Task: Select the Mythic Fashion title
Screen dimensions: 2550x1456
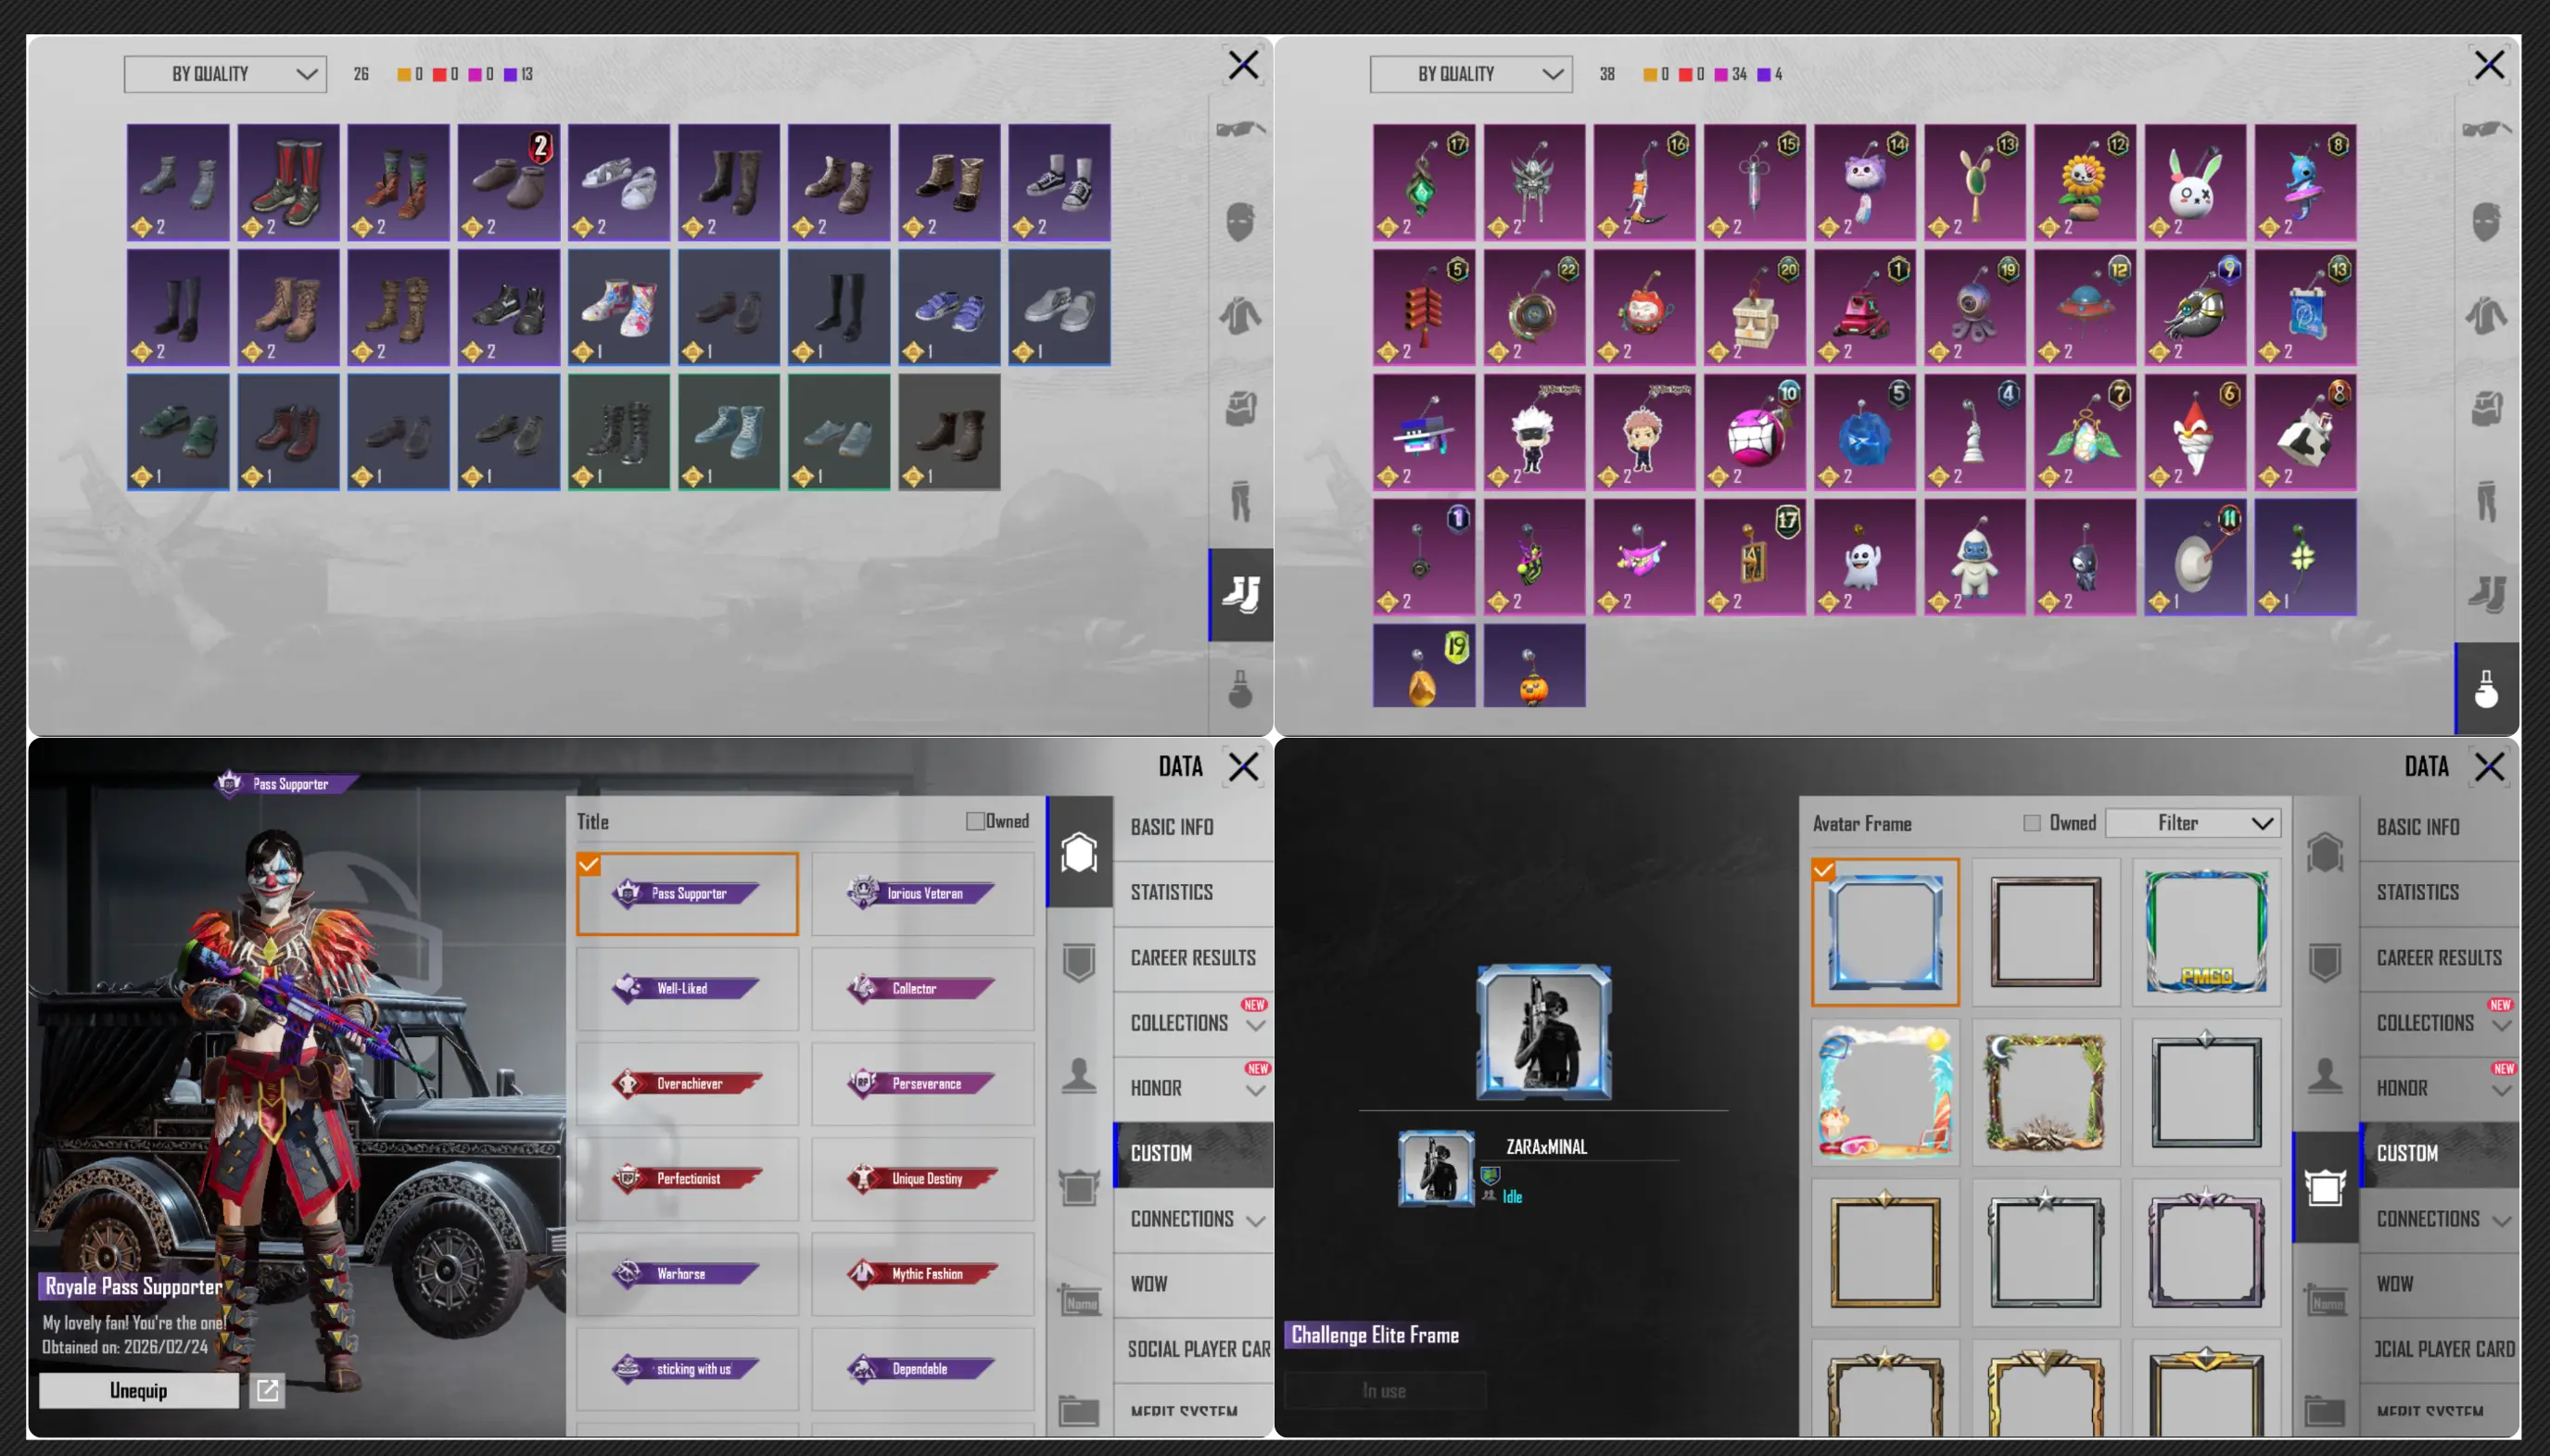Action: pos(922,1274)
